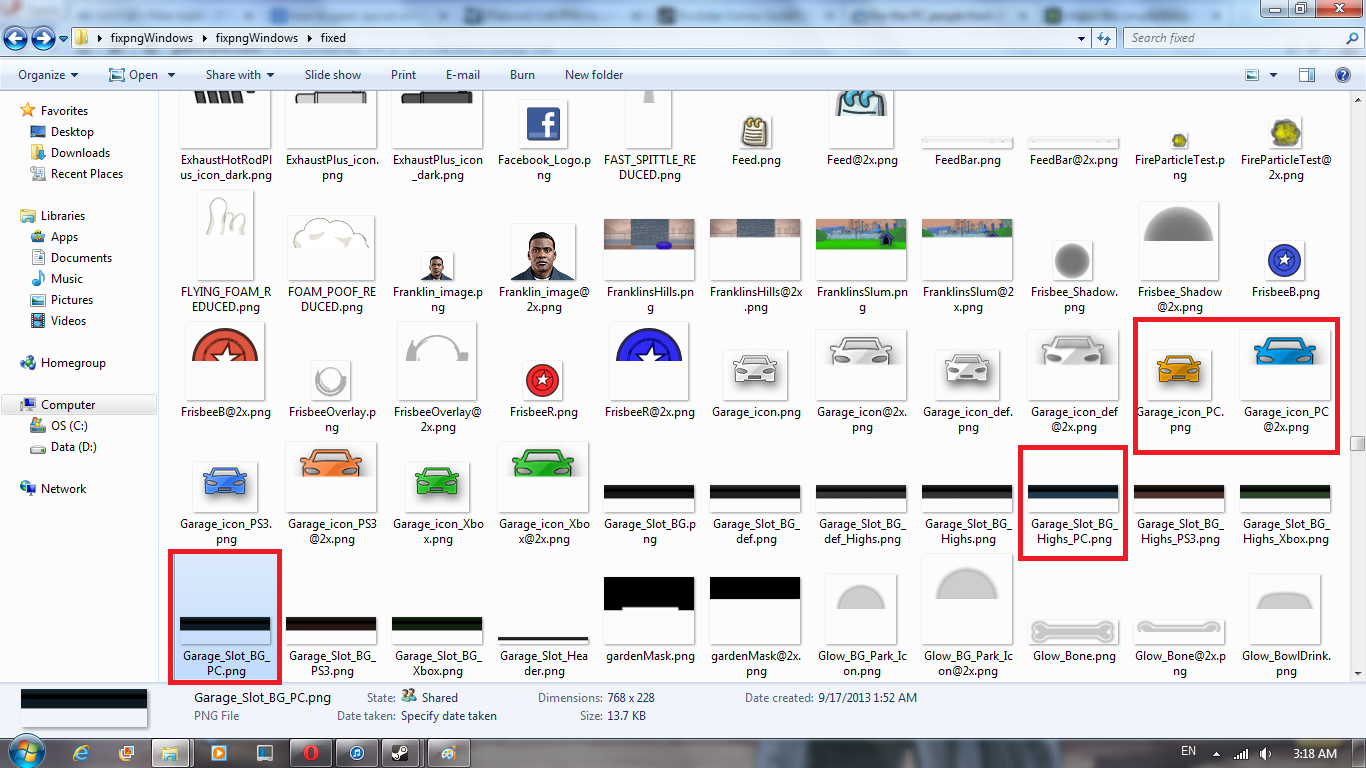This screenshot has width=1366, height=768.
Task: Toggle the preview pane icon
Action: tap(1306, 75)
